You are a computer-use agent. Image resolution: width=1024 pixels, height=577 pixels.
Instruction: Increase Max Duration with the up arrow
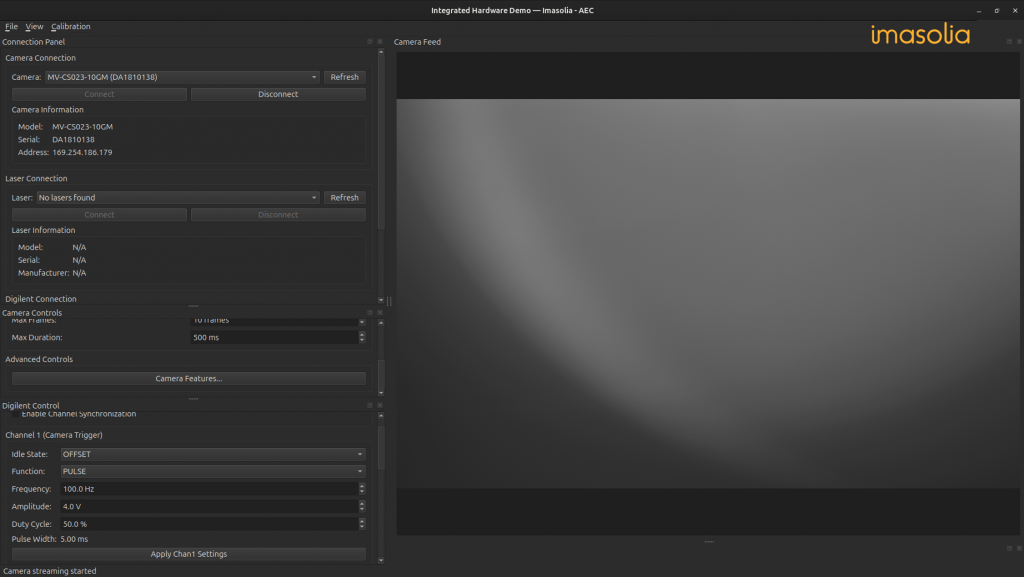coord(362,334)
